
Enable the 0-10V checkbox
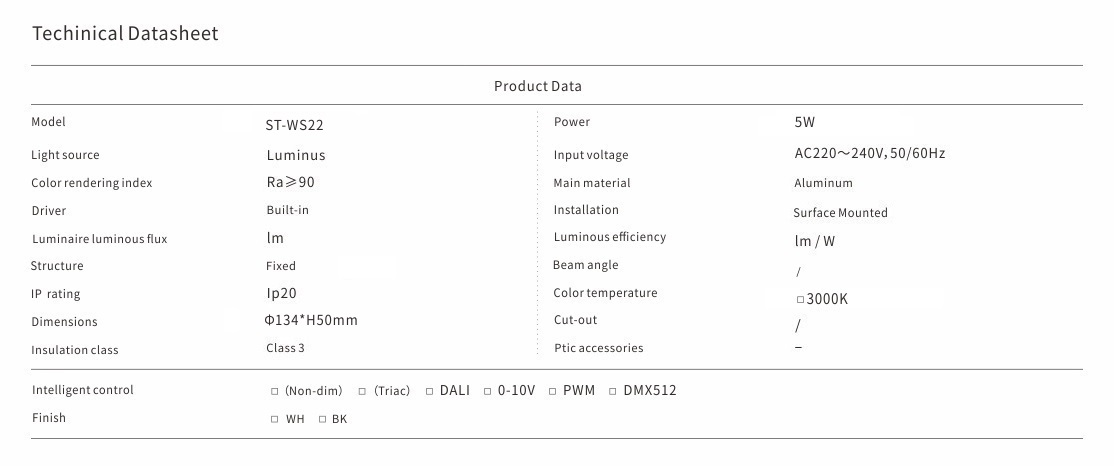[488, 391]
